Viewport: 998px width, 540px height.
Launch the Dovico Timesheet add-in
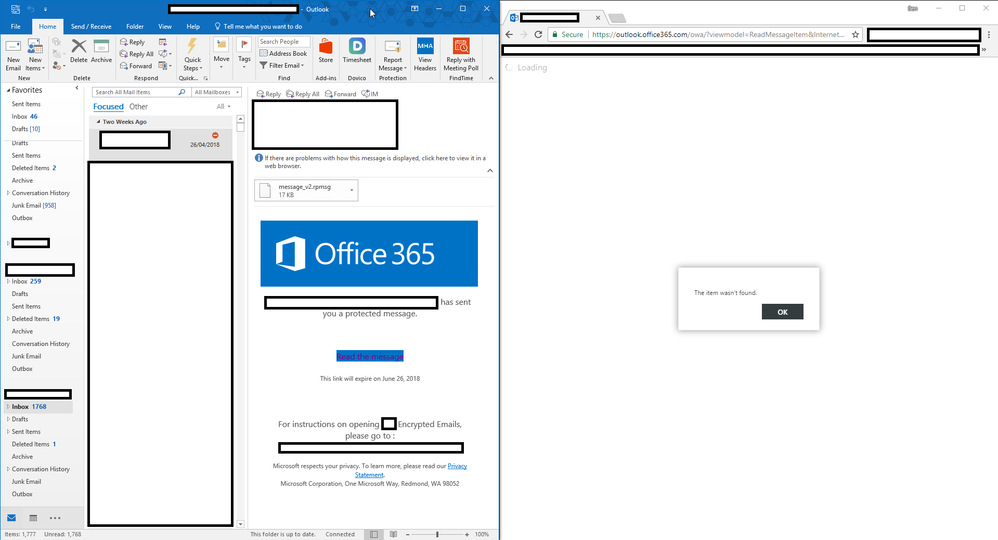tap(356, 51)
